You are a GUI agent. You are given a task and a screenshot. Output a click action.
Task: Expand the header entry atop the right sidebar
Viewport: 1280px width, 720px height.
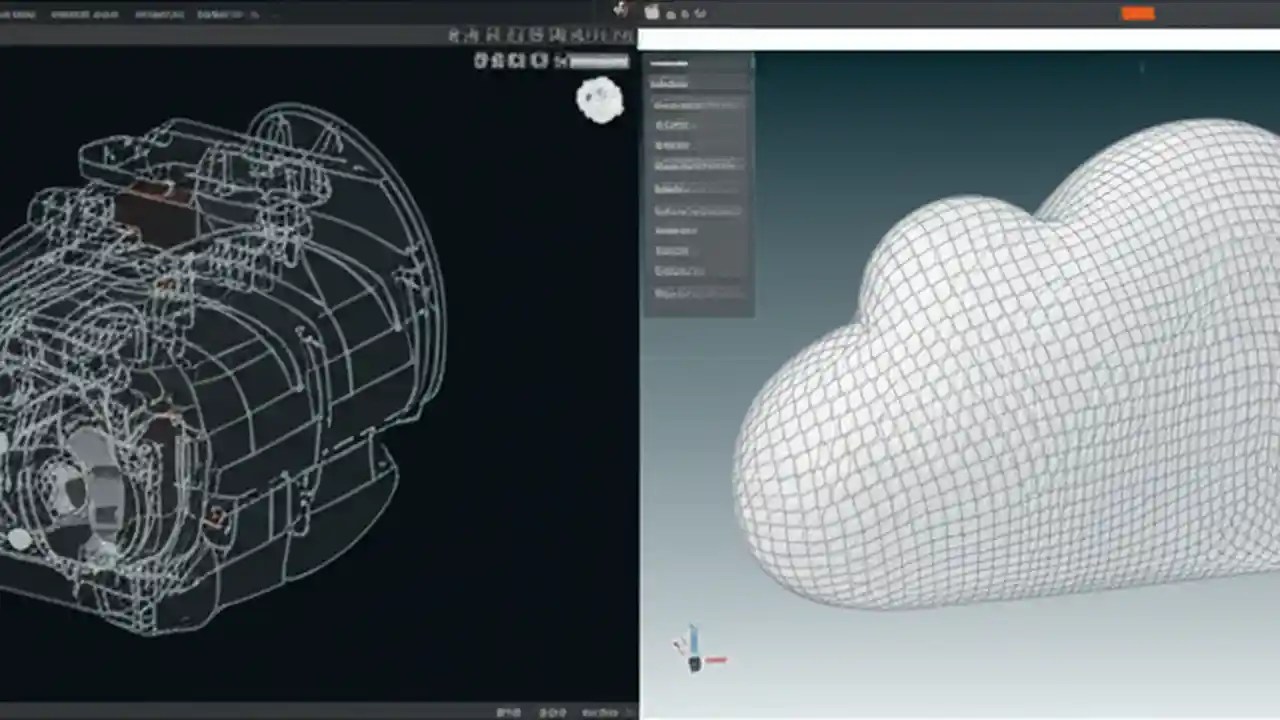670,63
